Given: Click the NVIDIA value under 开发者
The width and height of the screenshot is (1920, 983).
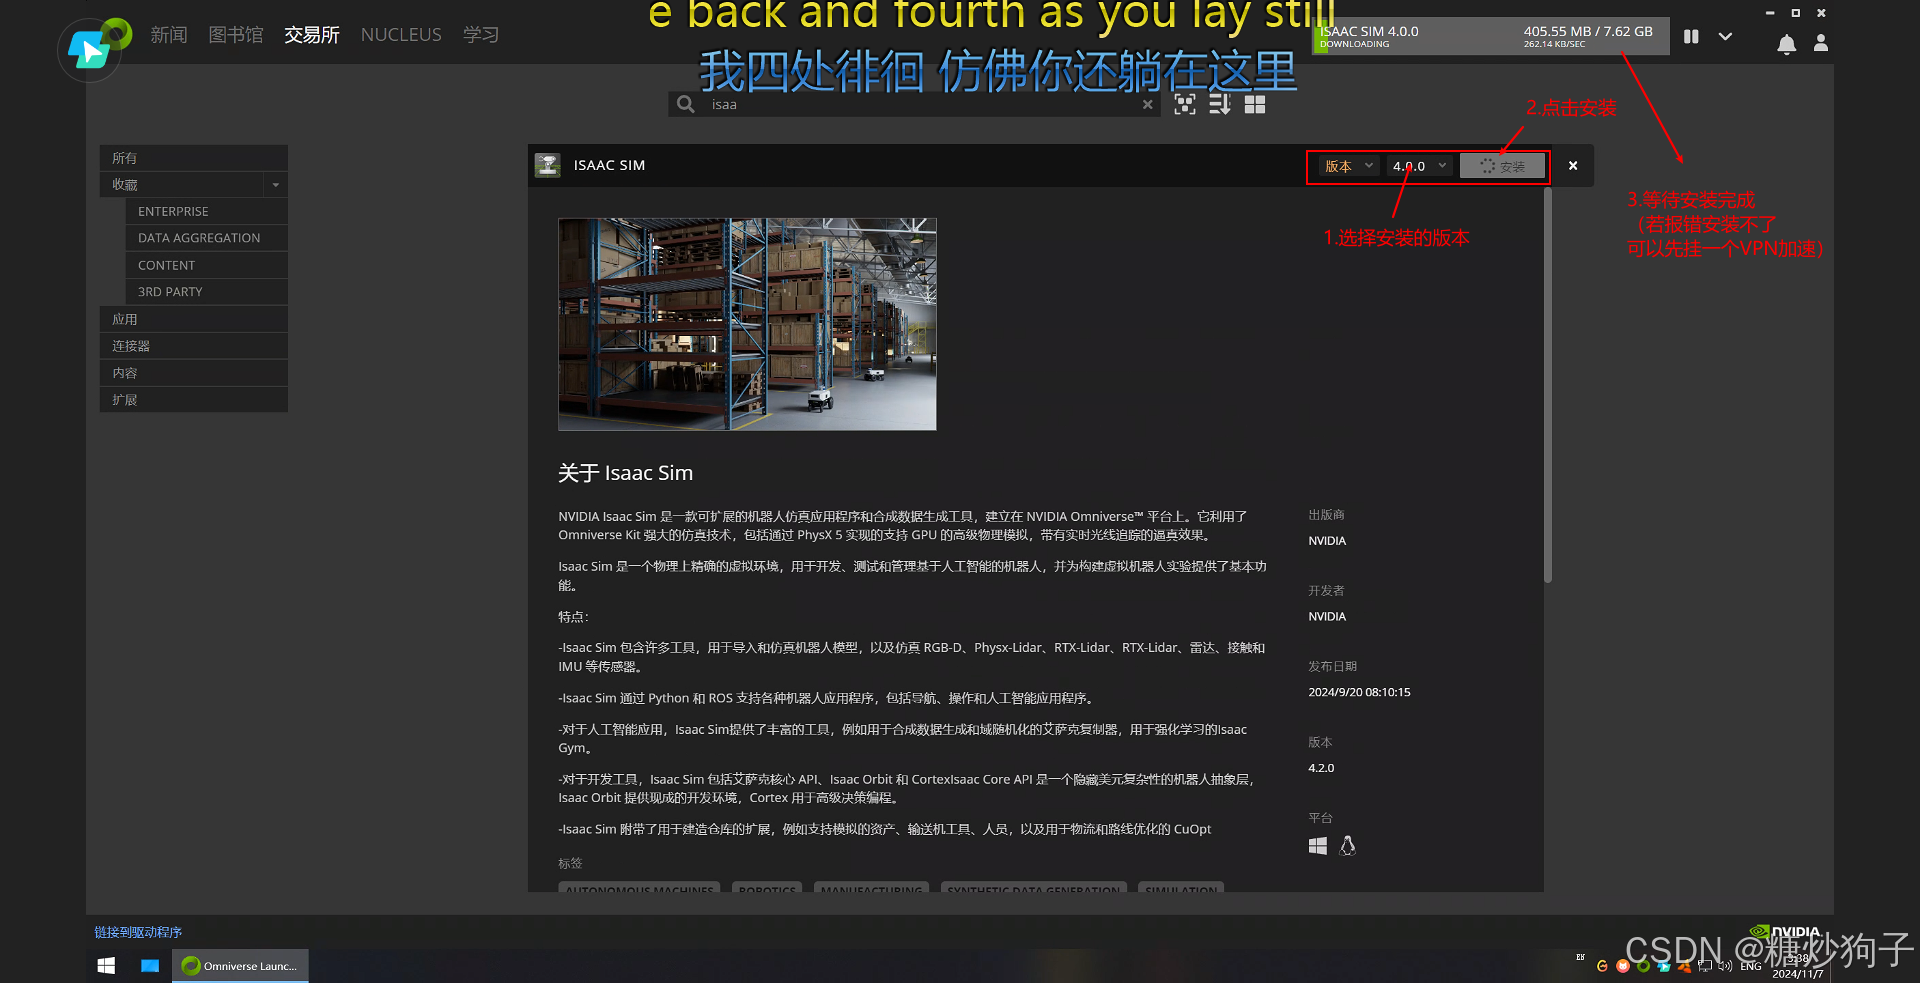Looking at the screenshot, I should (x=1327, y=617).
